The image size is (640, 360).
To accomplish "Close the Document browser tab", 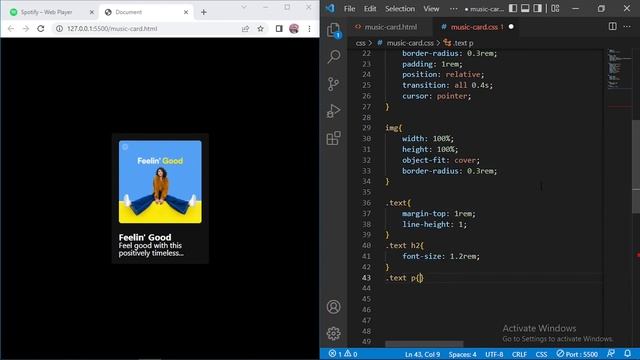I will [186, 12].
